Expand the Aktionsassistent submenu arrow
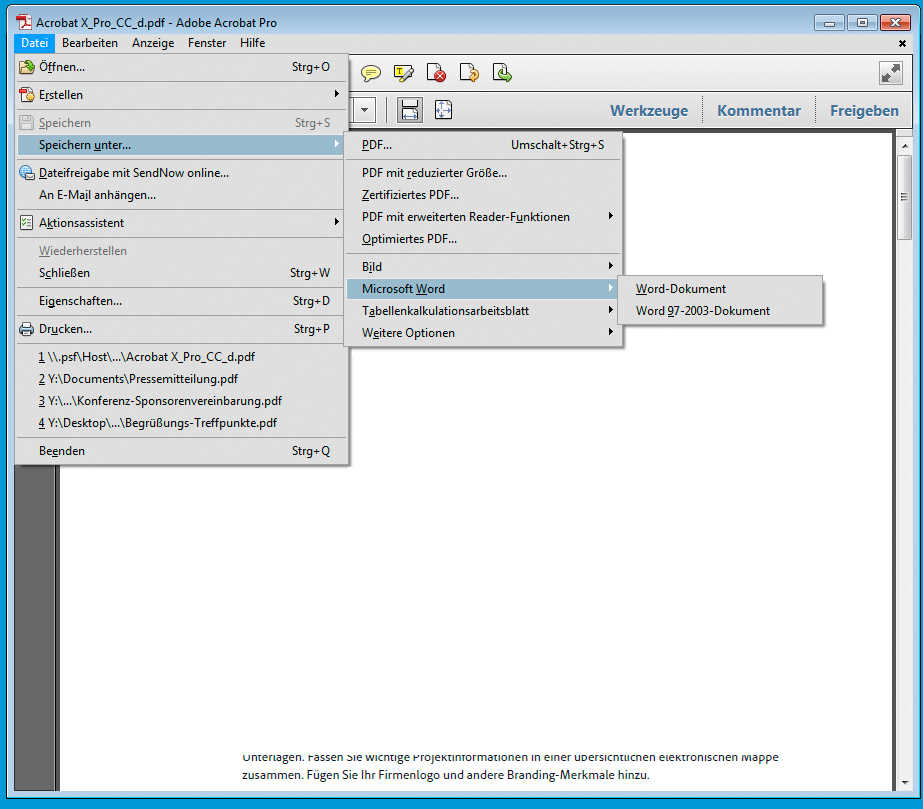The image size is (923, 809). pos(336,222)
